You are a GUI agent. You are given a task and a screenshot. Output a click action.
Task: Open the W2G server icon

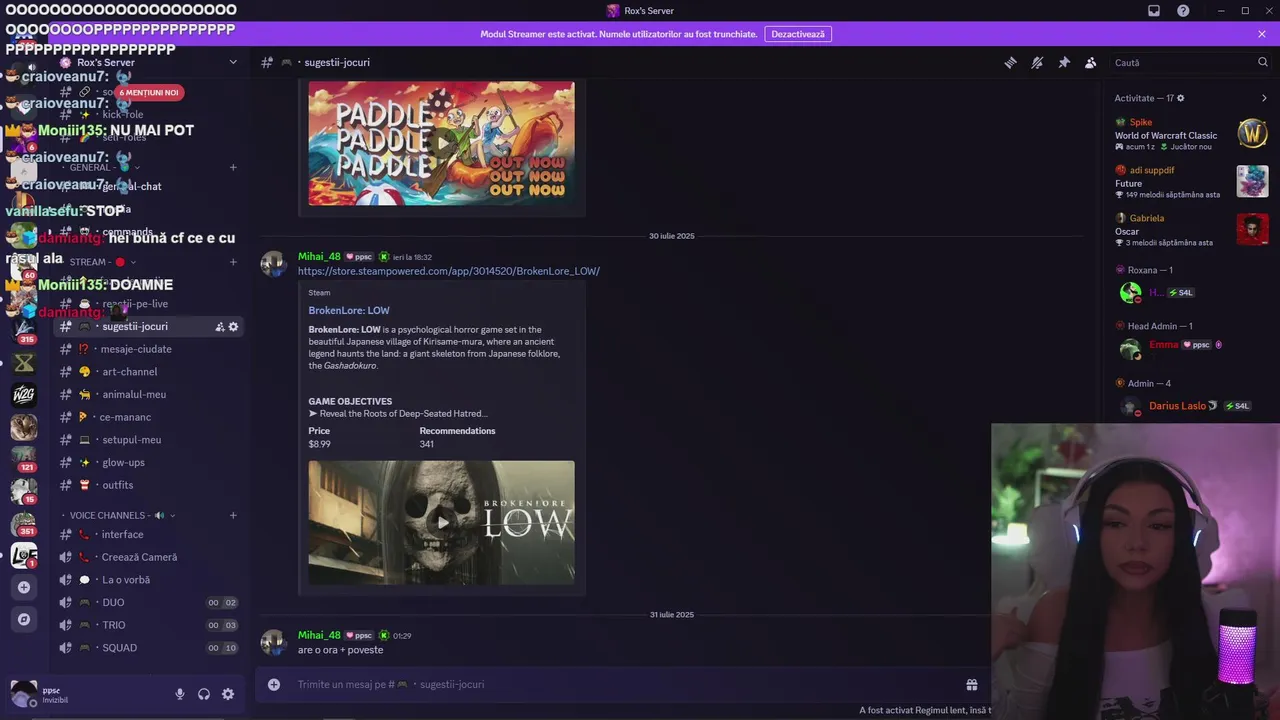click(24, 395)
